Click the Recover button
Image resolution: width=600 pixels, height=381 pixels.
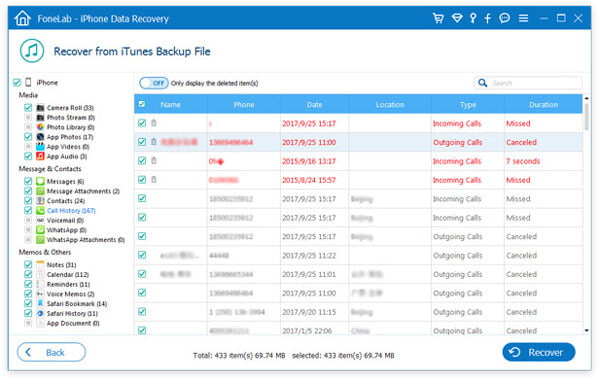coord(539,352)
